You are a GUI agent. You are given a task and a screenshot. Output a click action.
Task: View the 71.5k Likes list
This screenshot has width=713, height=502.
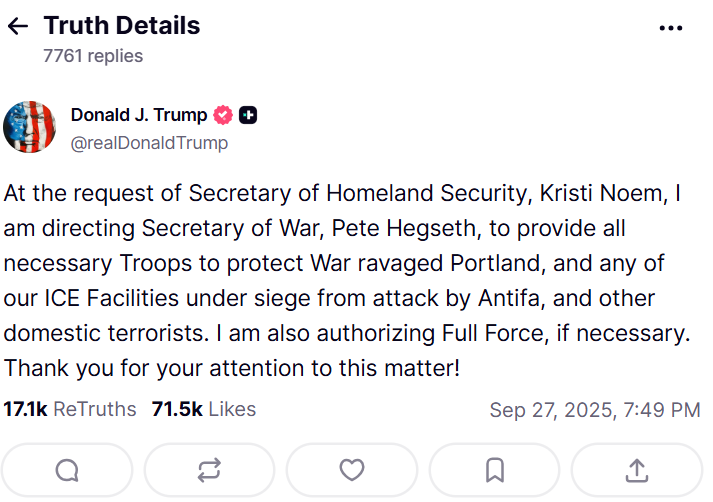coord(203,409)
